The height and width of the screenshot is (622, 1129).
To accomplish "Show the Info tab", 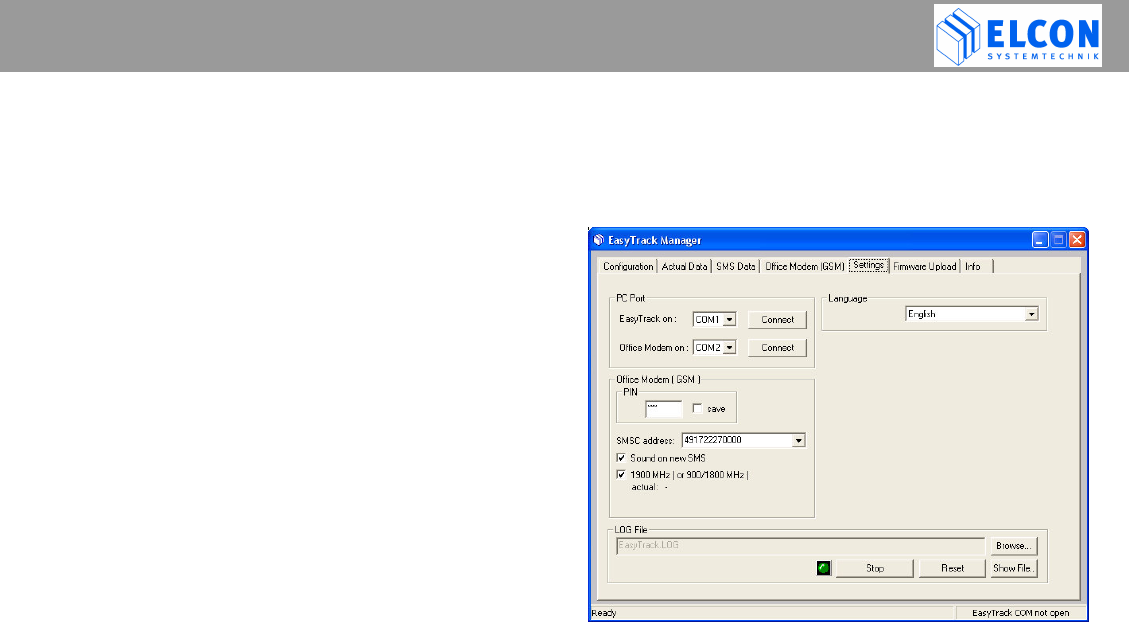I will pos(973,266).
